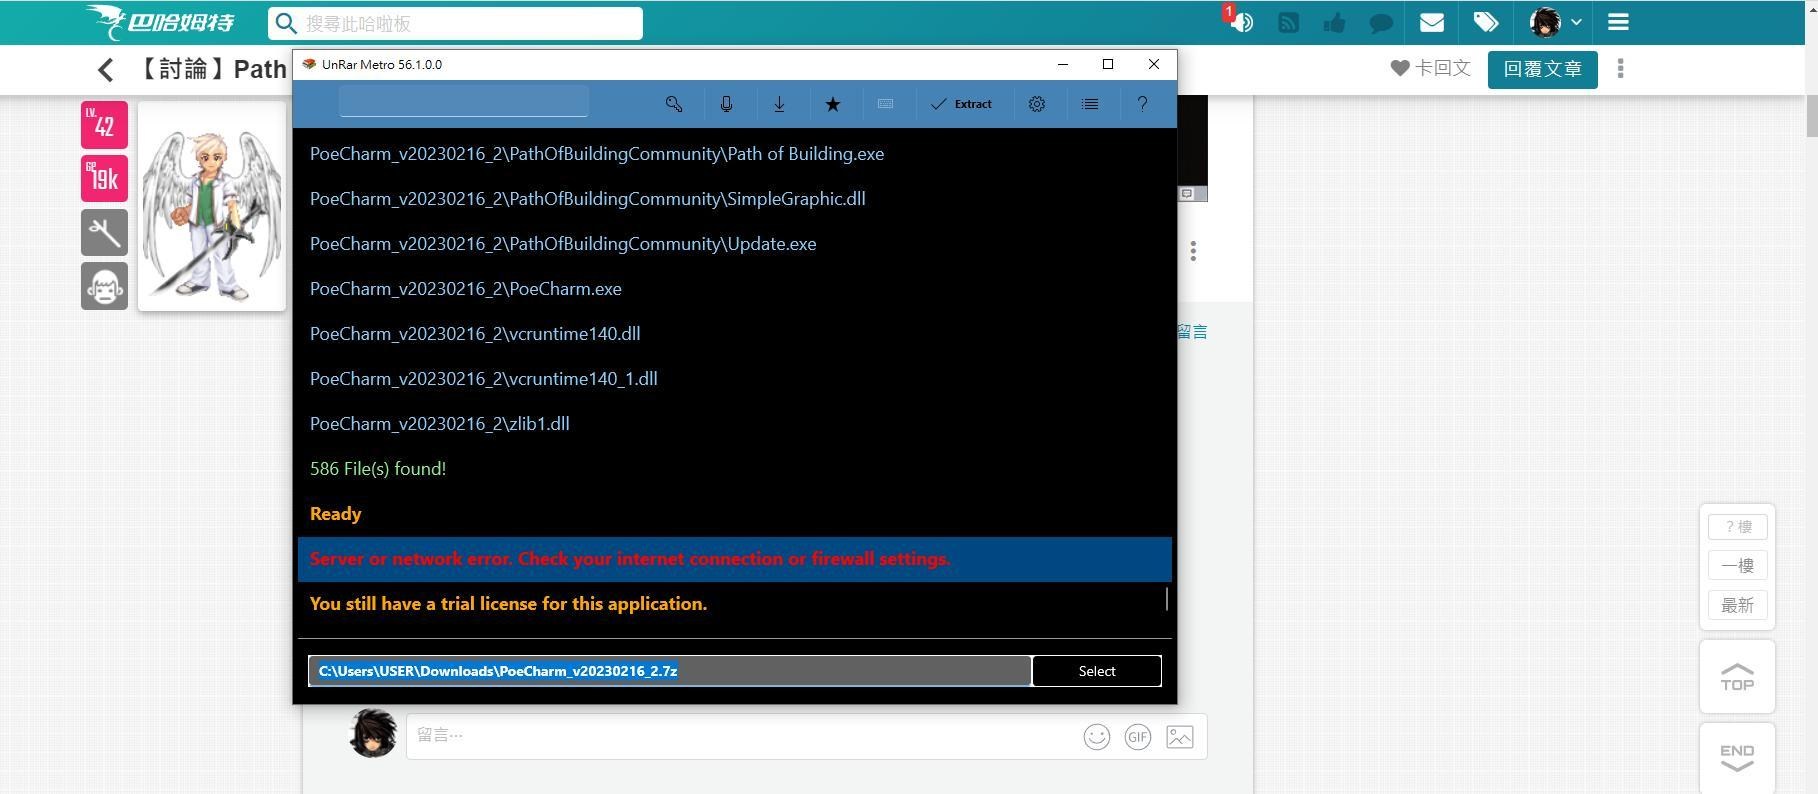Click the download arrow icon in UnRar
Screen dimensions: 1818x794
tap(779, 104)
